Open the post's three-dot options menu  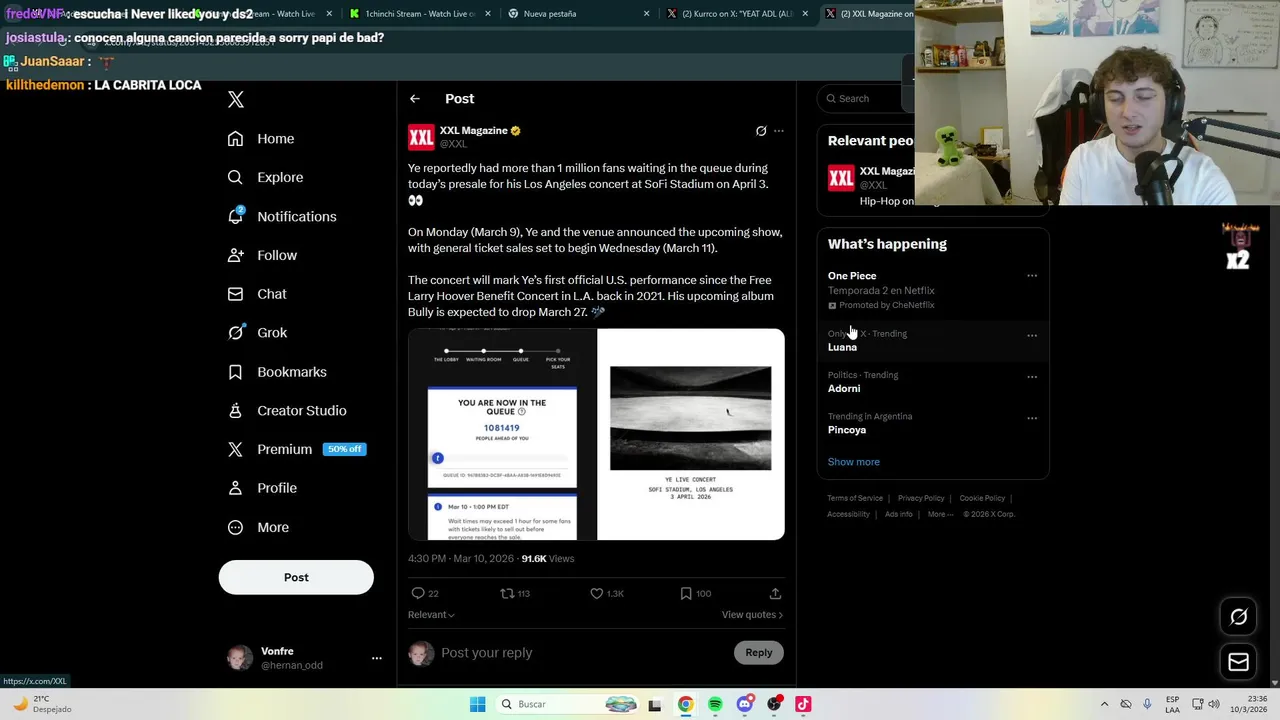pyautogui.click(x=779, y=131)
